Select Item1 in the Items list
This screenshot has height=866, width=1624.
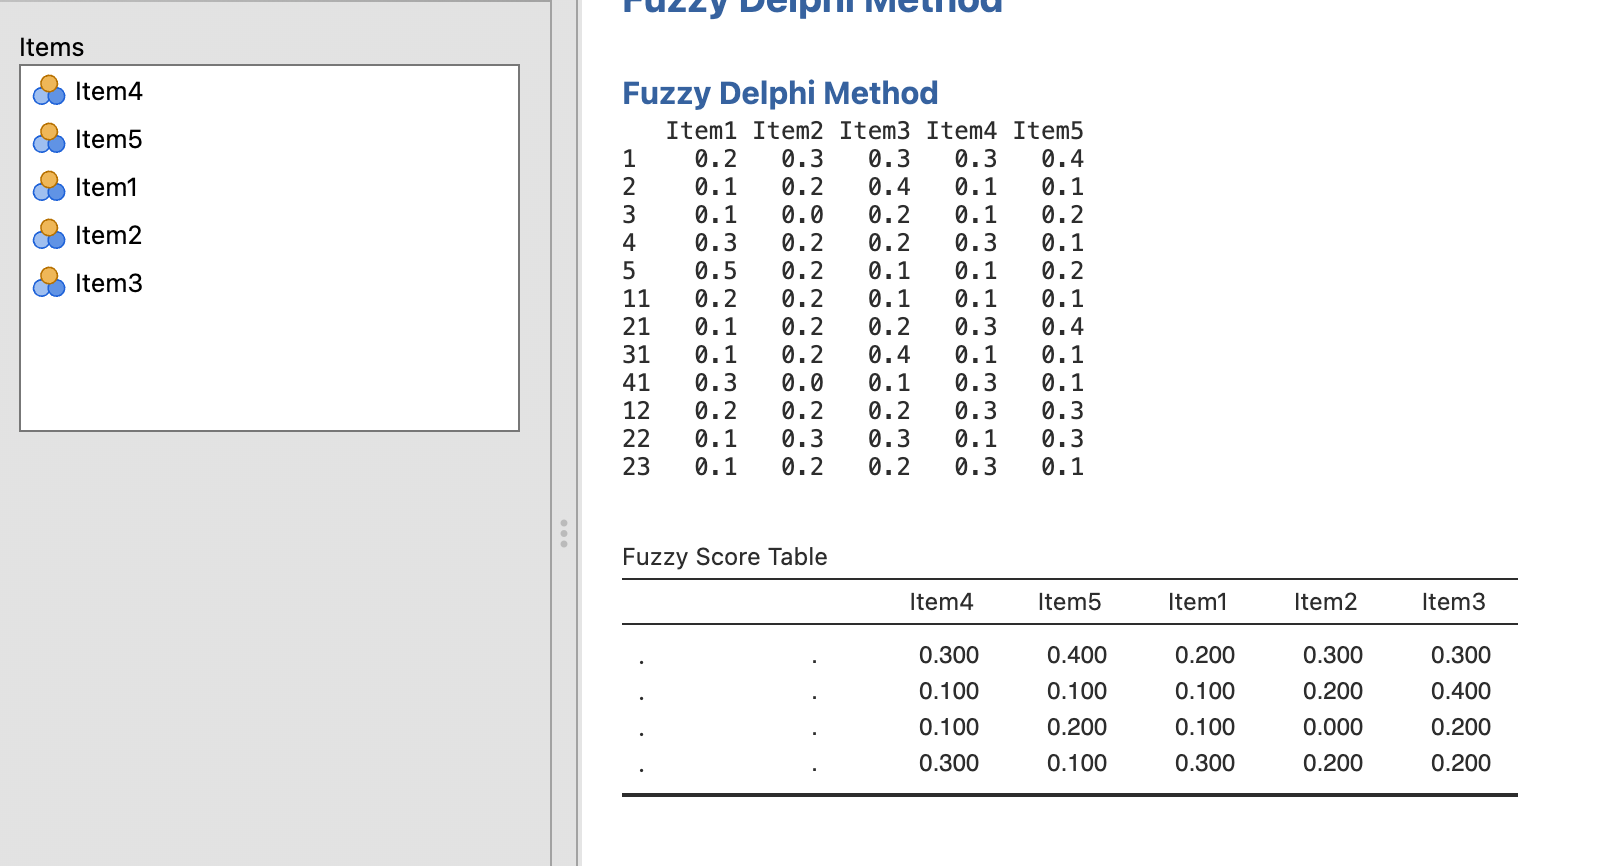pyautogui.click(x=107, y=187)
